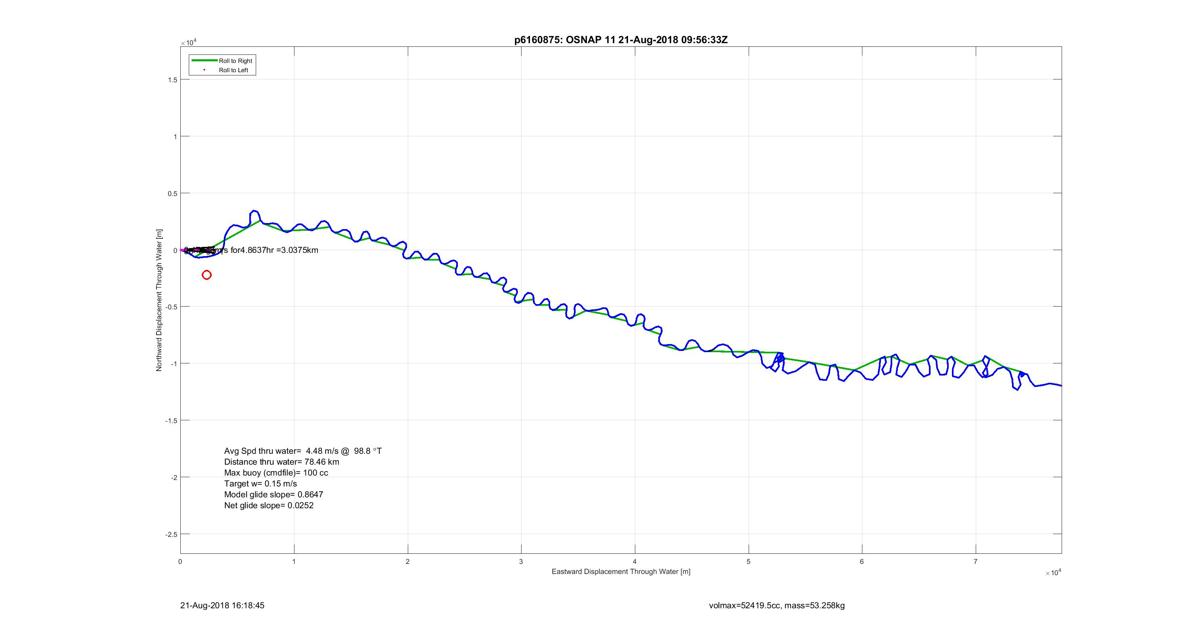
Task: Click the x-axis tick label 5
Action: coord(748,562)
